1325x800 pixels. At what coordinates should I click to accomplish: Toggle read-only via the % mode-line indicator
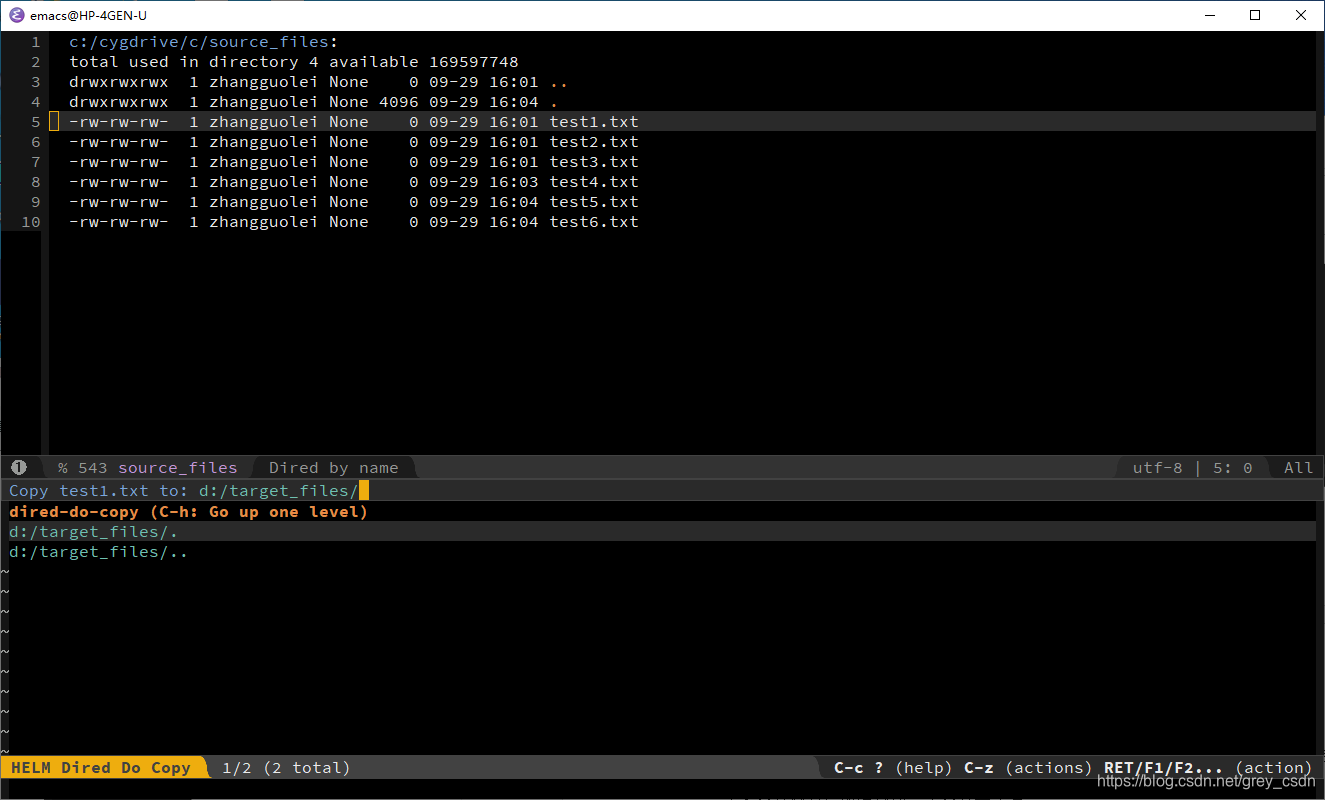coord(57,467)
